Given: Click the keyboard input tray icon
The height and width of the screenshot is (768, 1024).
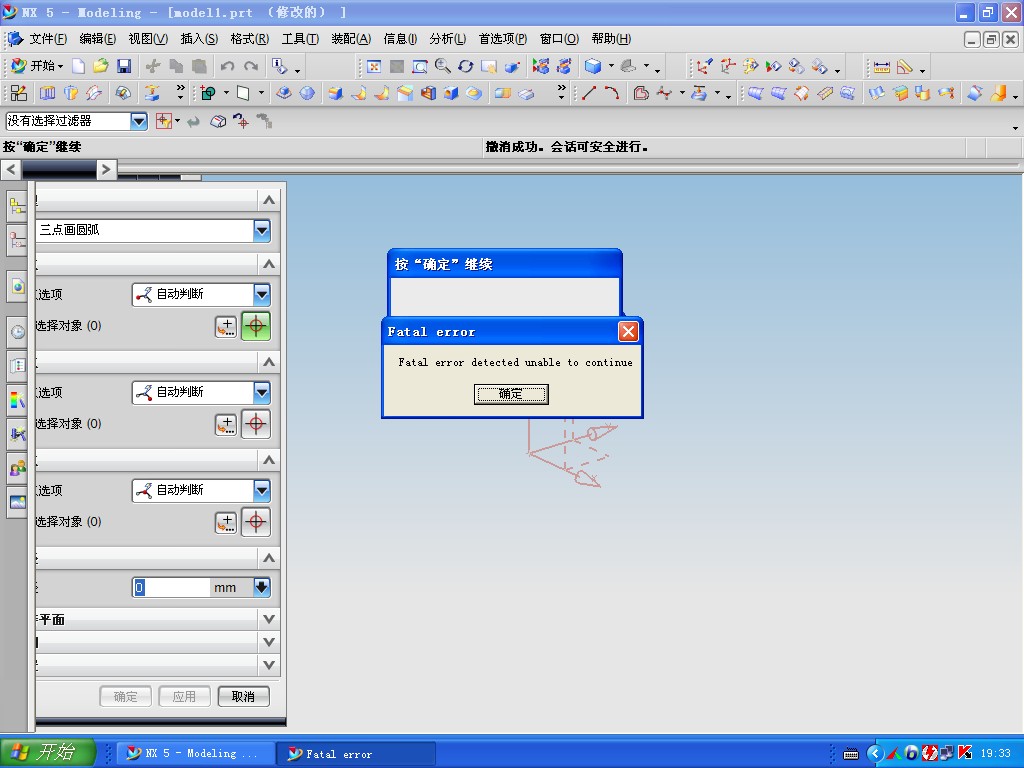Looking at the screenshot, I should coord(851,754).
